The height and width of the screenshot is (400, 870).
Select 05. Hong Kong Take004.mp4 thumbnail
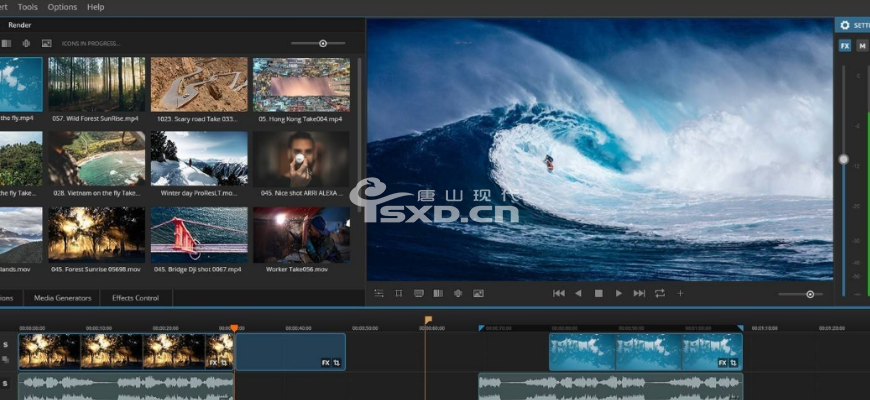tap(301, 84)
